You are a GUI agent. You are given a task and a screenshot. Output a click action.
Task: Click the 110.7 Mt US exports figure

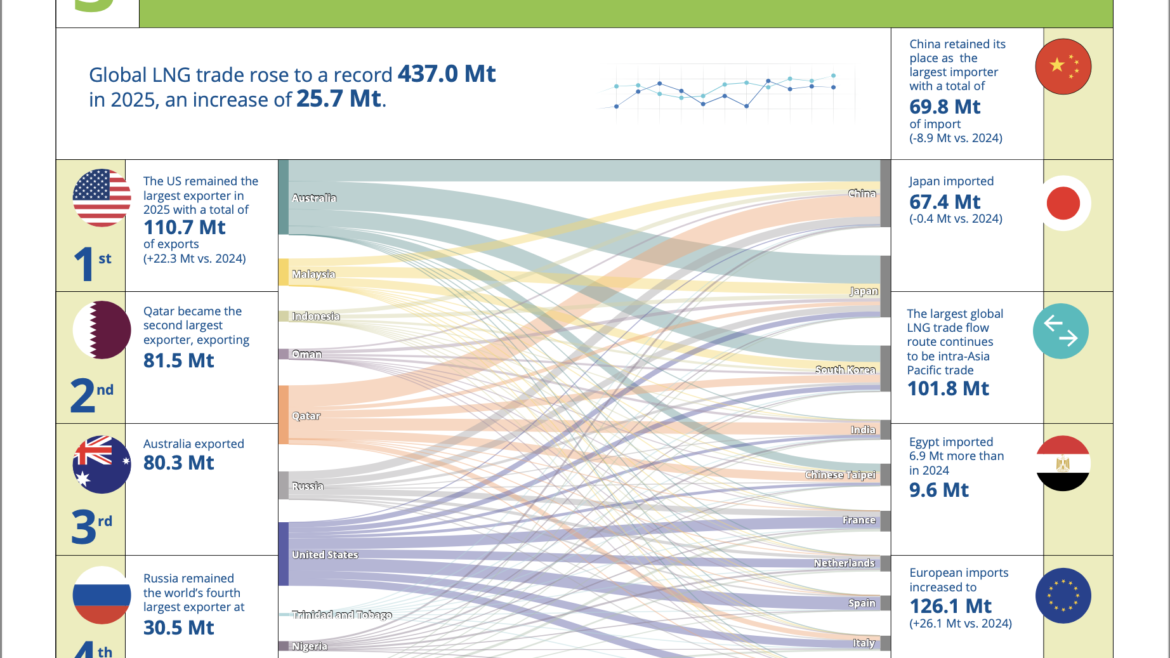[x=184, y=227]
